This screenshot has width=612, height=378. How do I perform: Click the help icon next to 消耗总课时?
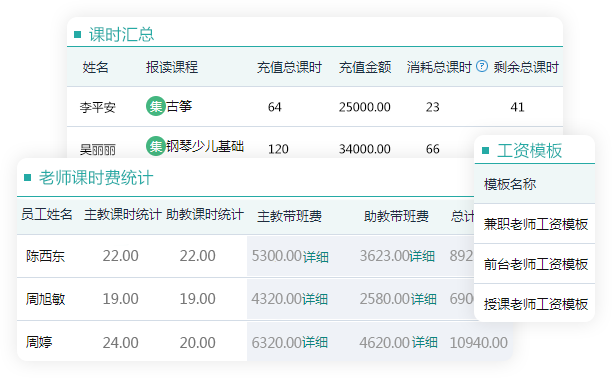tap(482, 66)
